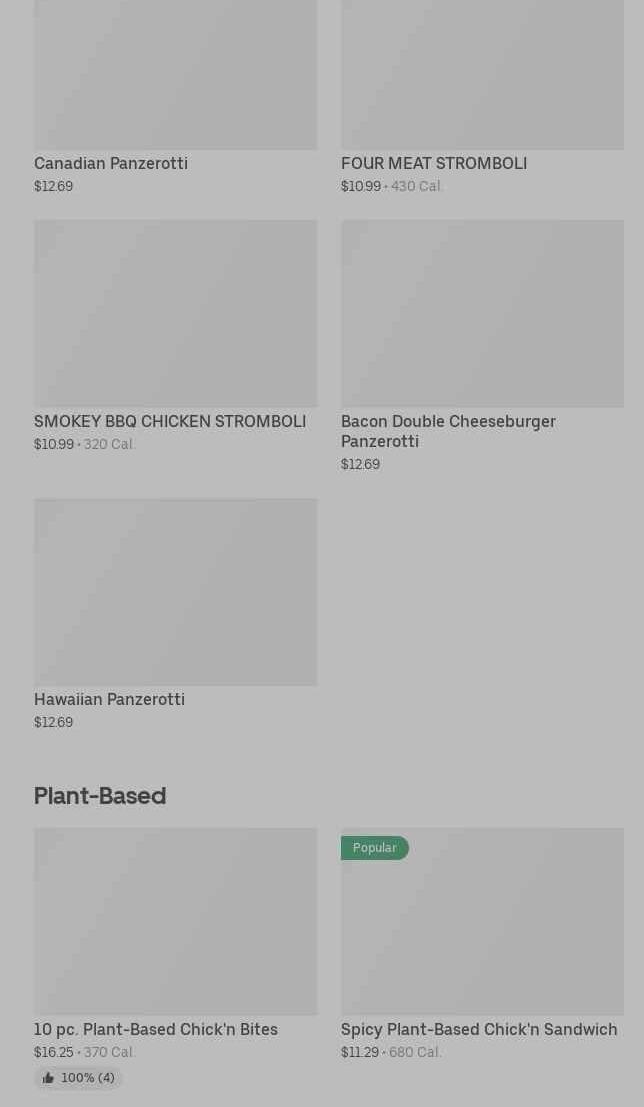Click the Plant-Based section heading
Viewport: 644px width, 1107px height.
coord(100,796)
